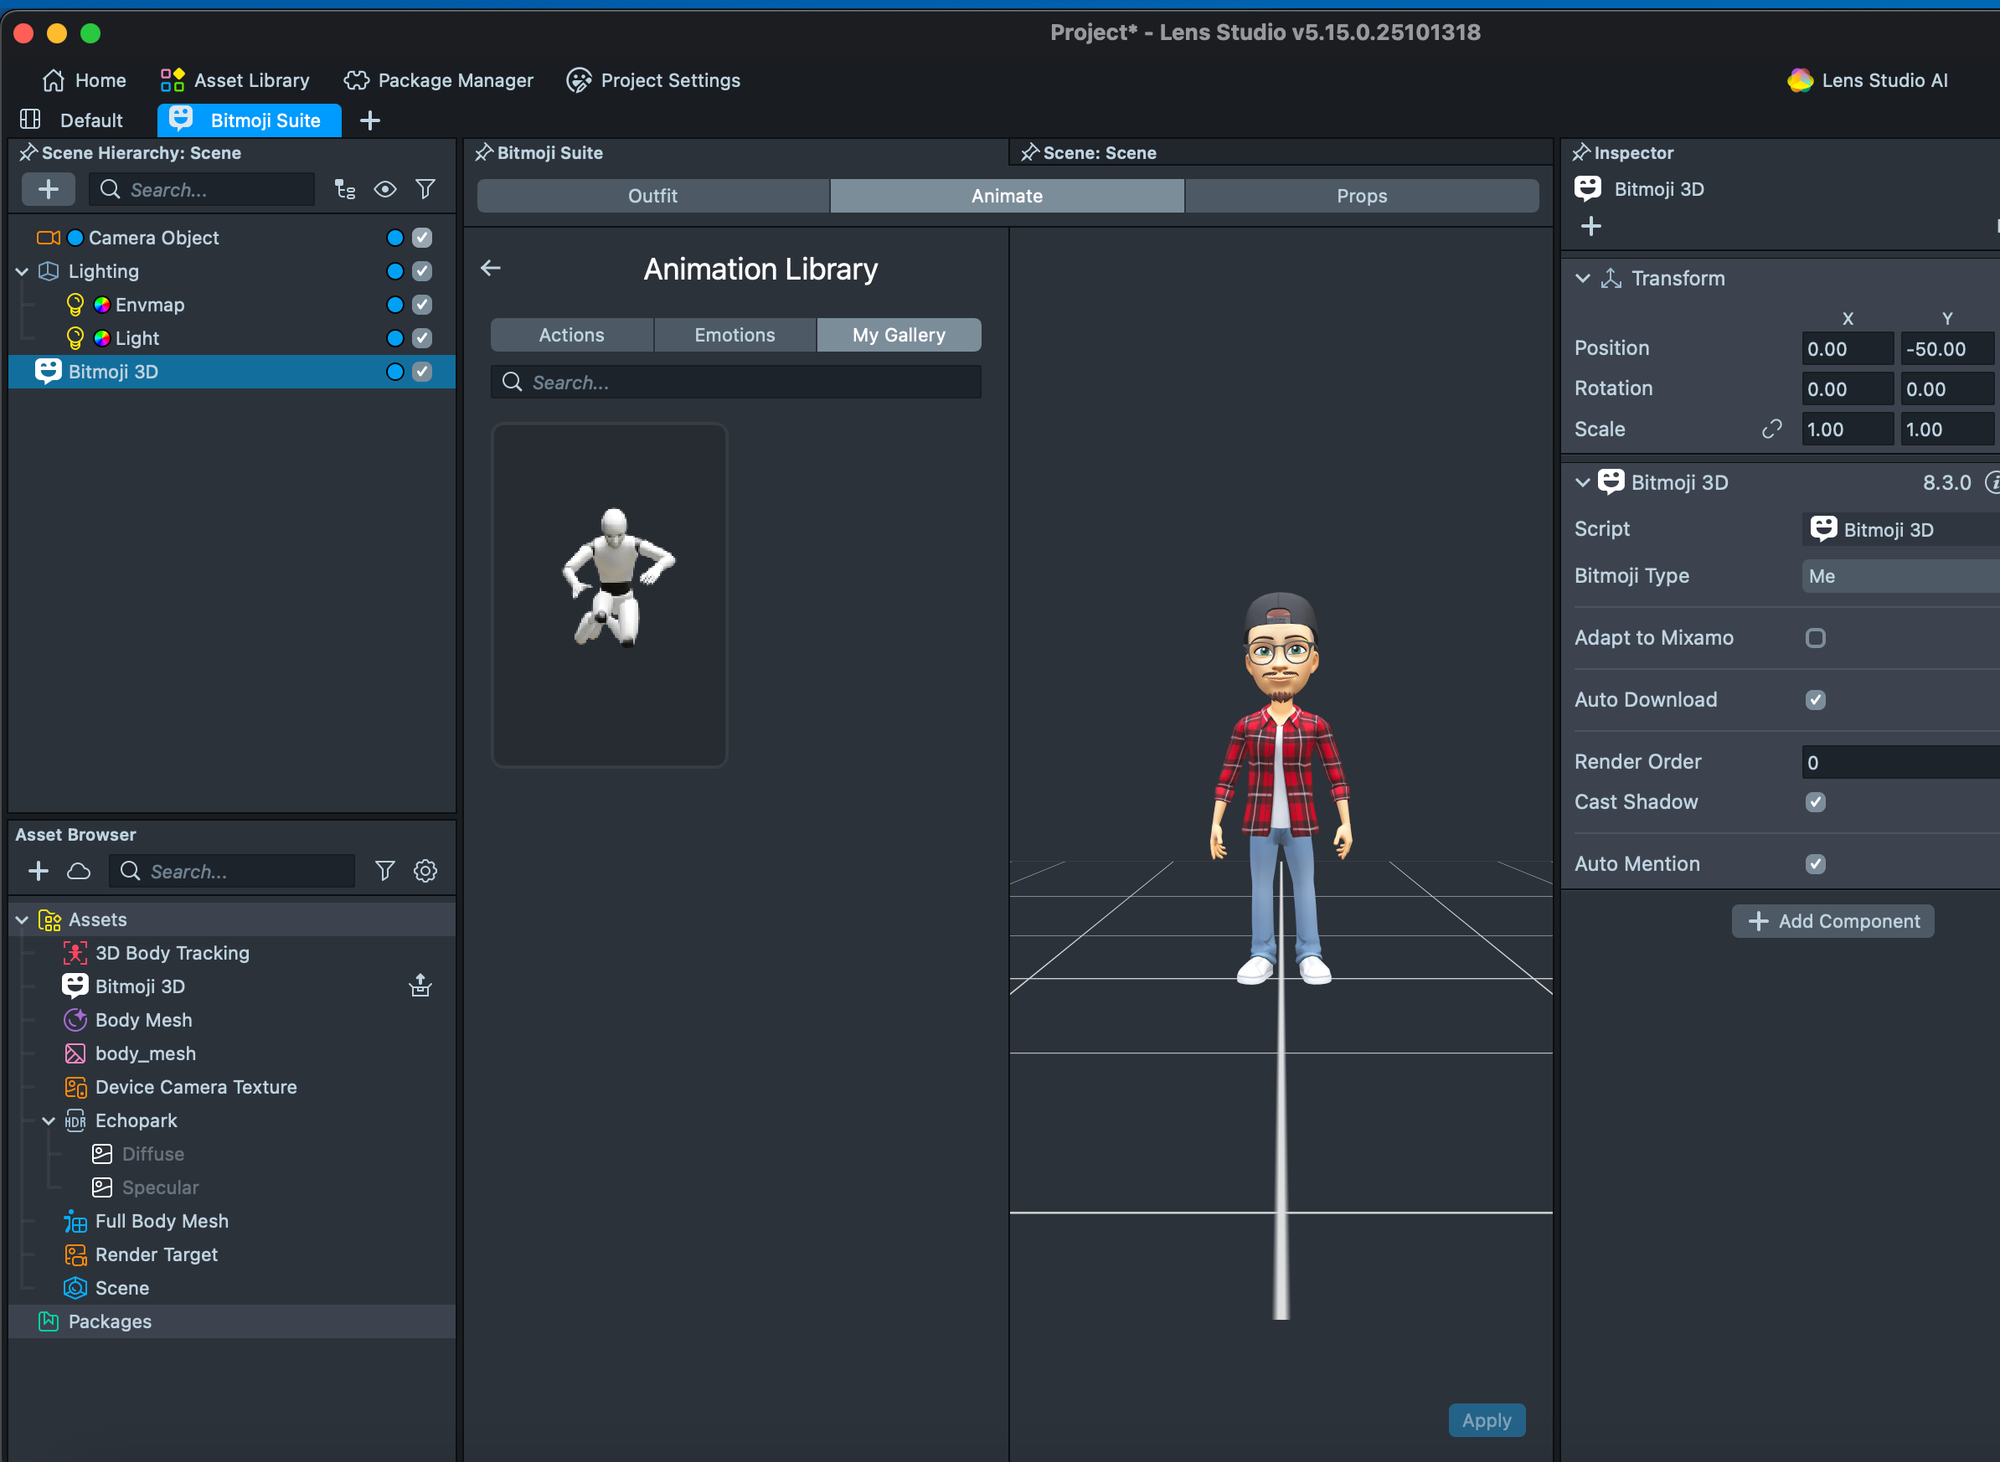Image resolution: width=2000 pixels, height=1462 pixels.
Task: Toggle Envmap enabled checkbox
Action: click(x=422, y=305)
